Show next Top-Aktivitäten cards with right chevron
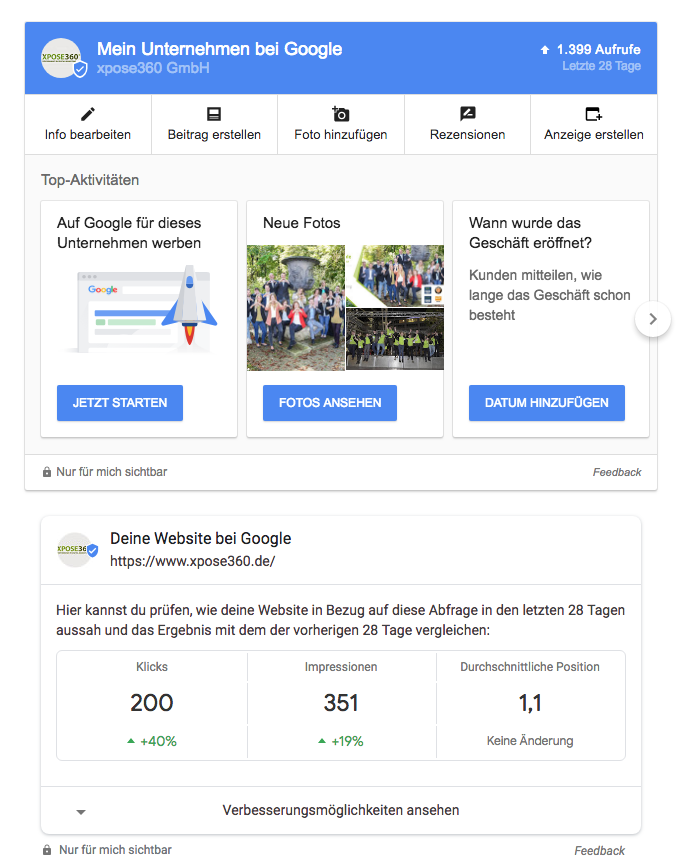The image size is (687, 862). [x=653, y=319]
